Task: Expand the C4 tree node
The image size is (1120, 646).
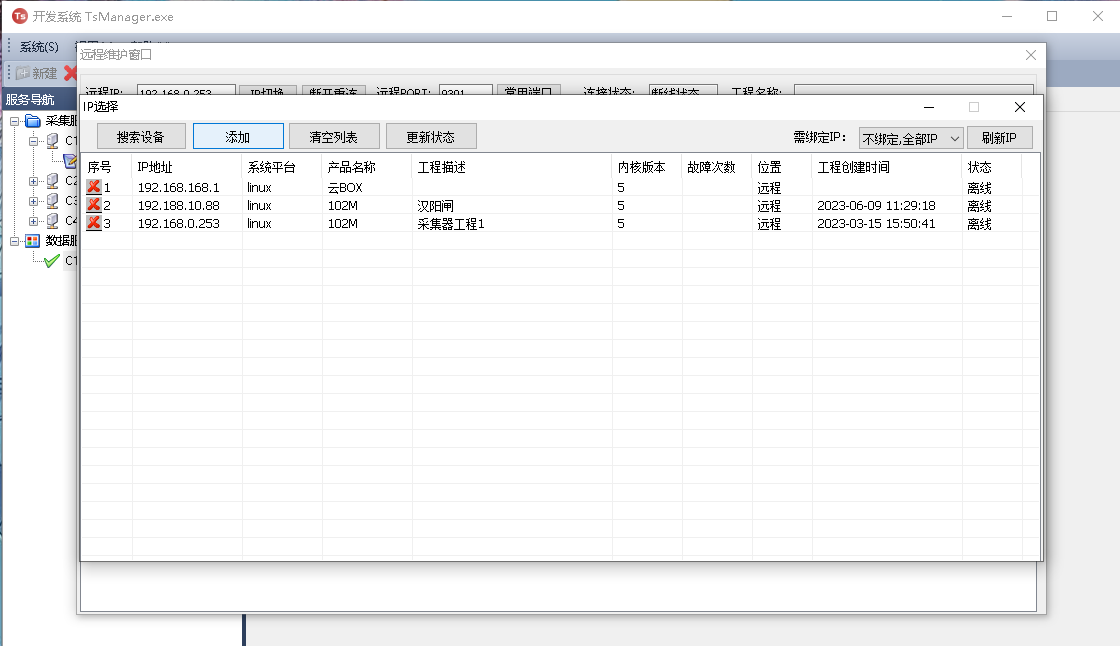Action: click(x=34, y=221)
